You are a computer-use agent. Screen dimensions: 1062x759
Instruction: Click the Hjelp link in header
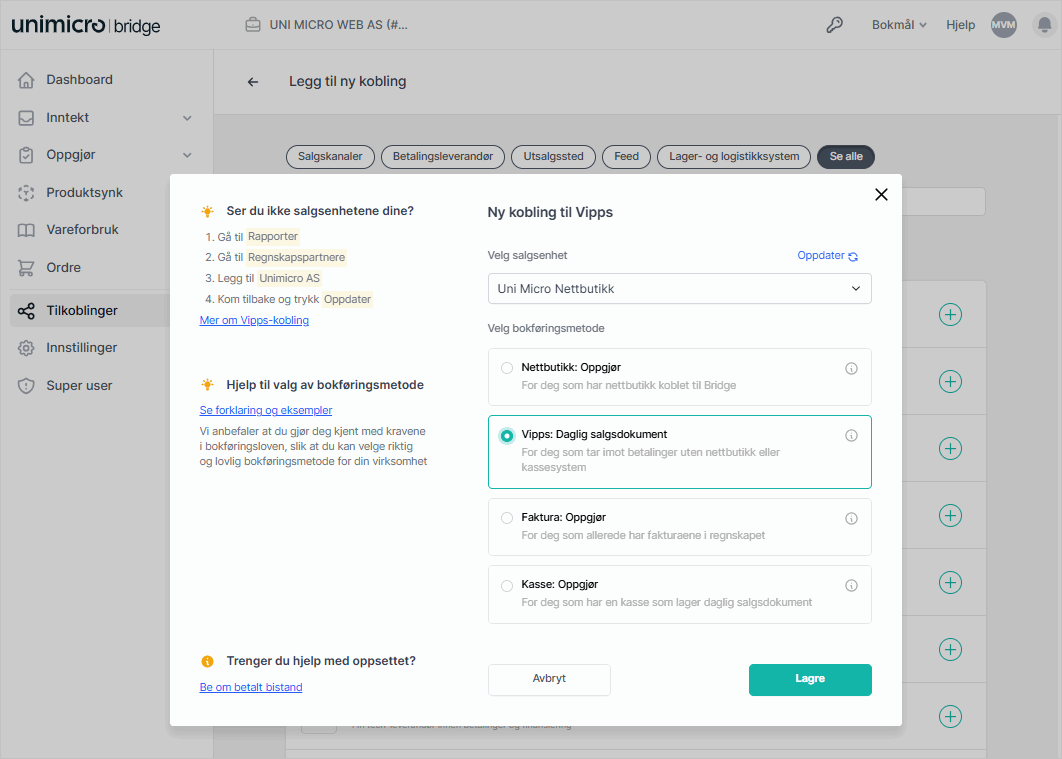coord(960,25)
